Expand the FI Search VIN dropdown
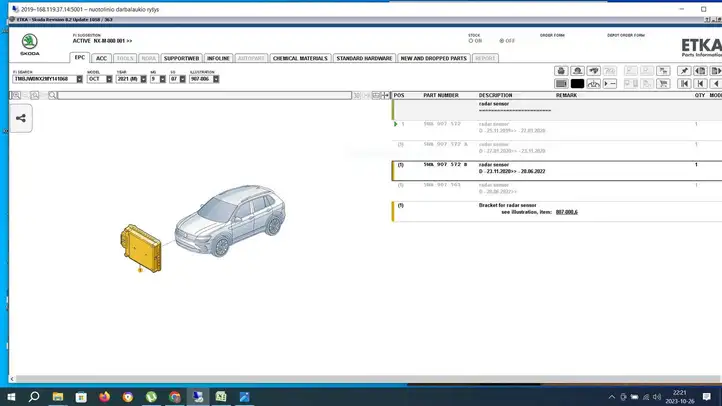Screen dimensions: 722x406 (x=79, y=79)
